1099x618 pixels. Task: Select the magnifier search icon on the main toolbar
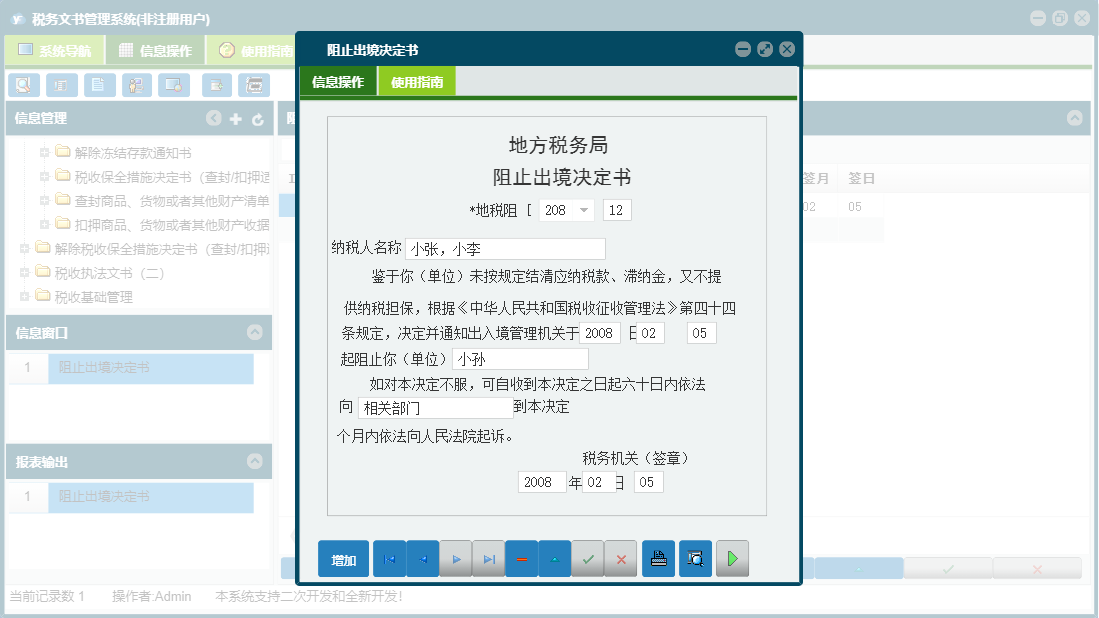click(x=22, y=85)
